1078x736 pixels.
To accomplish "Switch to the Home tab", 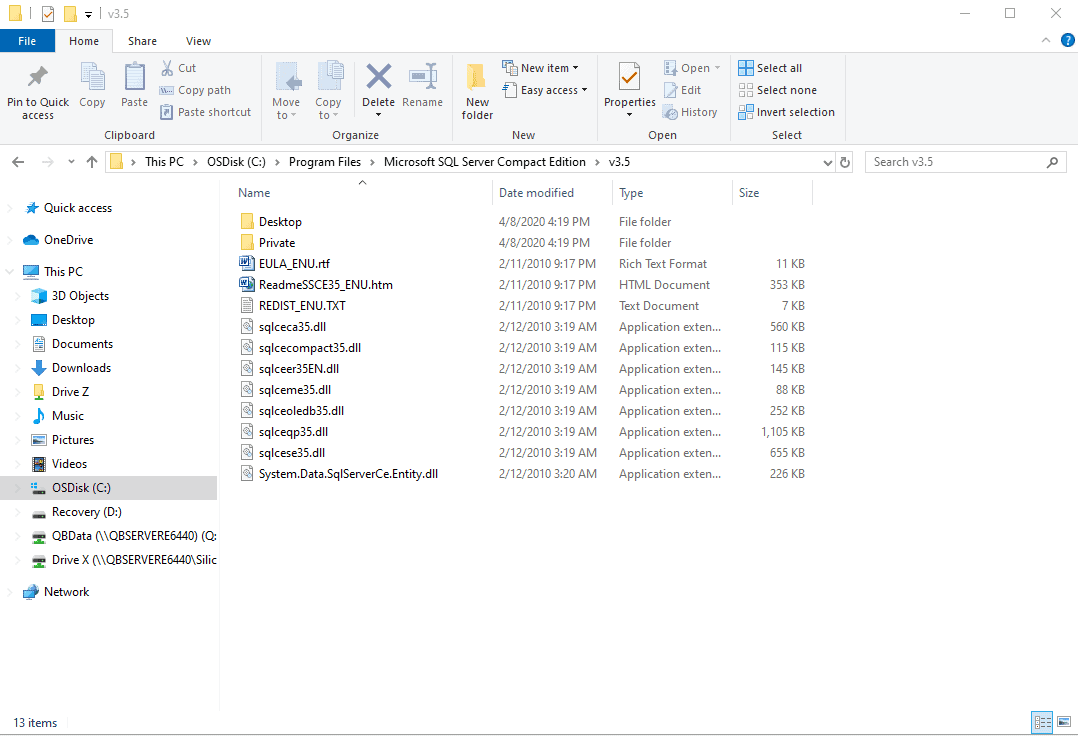I will tap(84, 41).
